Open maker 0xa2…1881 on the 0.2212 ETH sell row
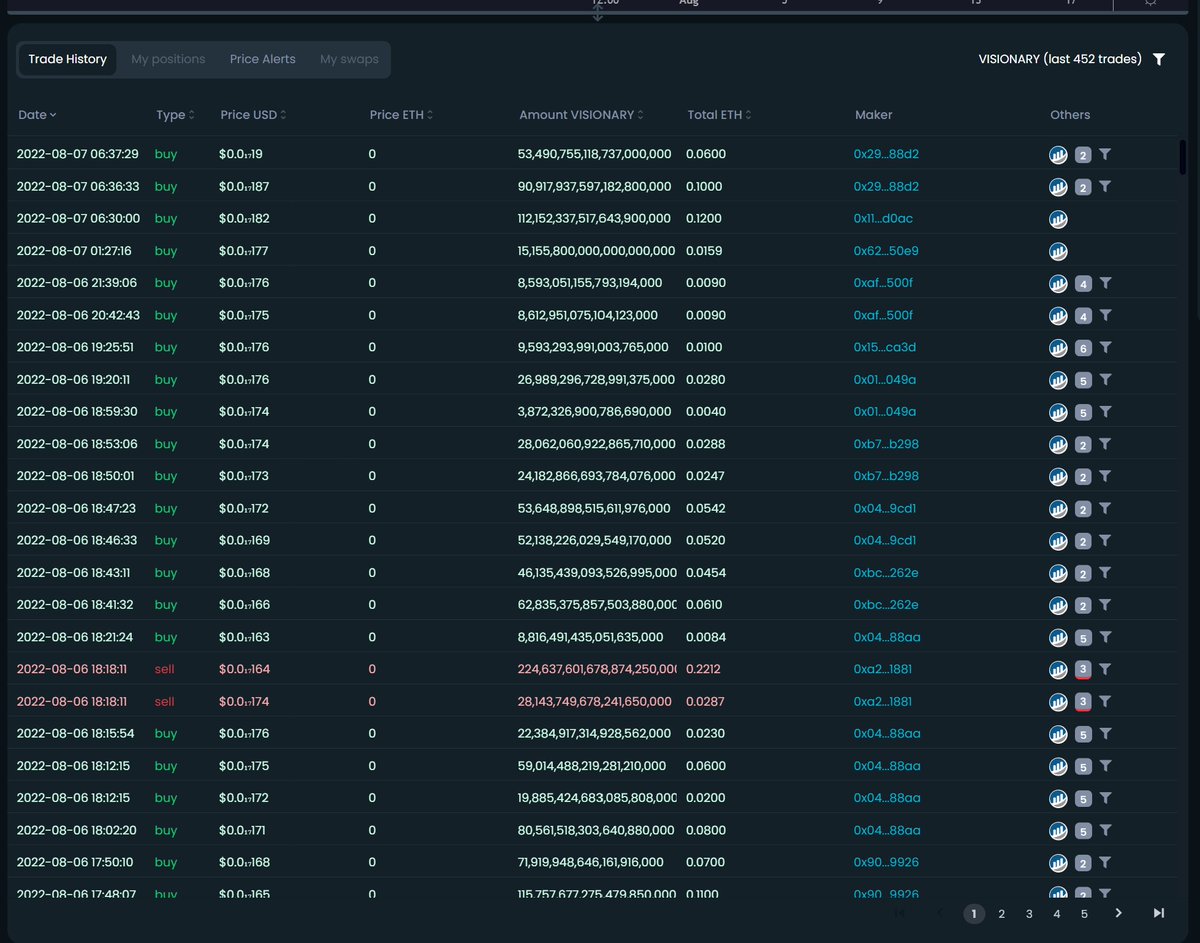 point(883,669)
